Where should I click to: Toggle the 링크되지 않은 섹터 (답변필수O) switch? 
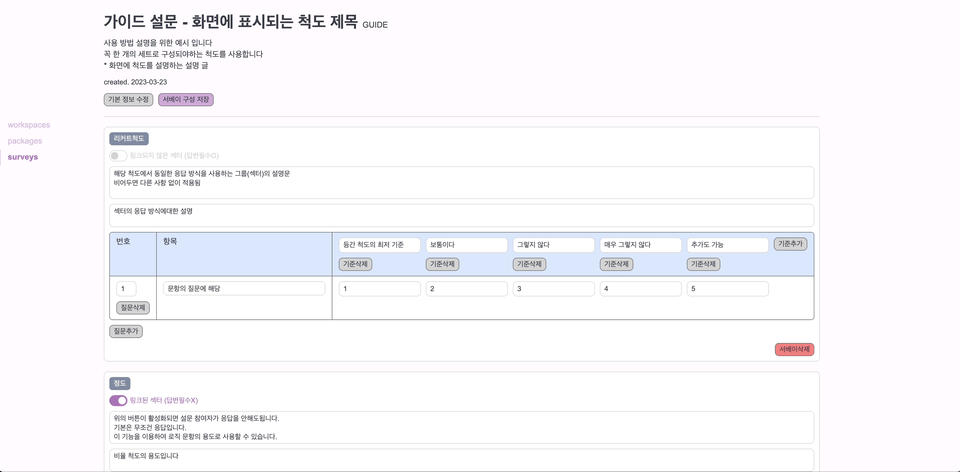[x=118, y=156]
